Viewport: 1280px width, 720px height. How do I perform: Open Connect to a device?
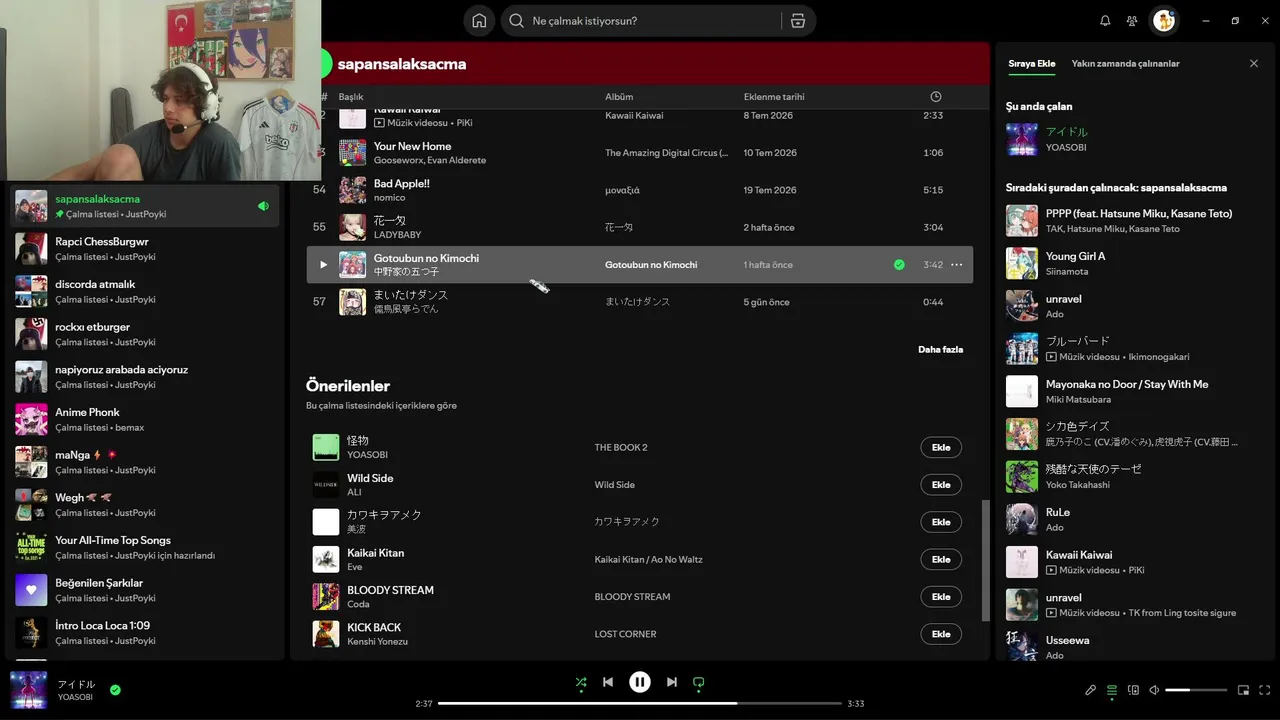(x=1133, y=690)
